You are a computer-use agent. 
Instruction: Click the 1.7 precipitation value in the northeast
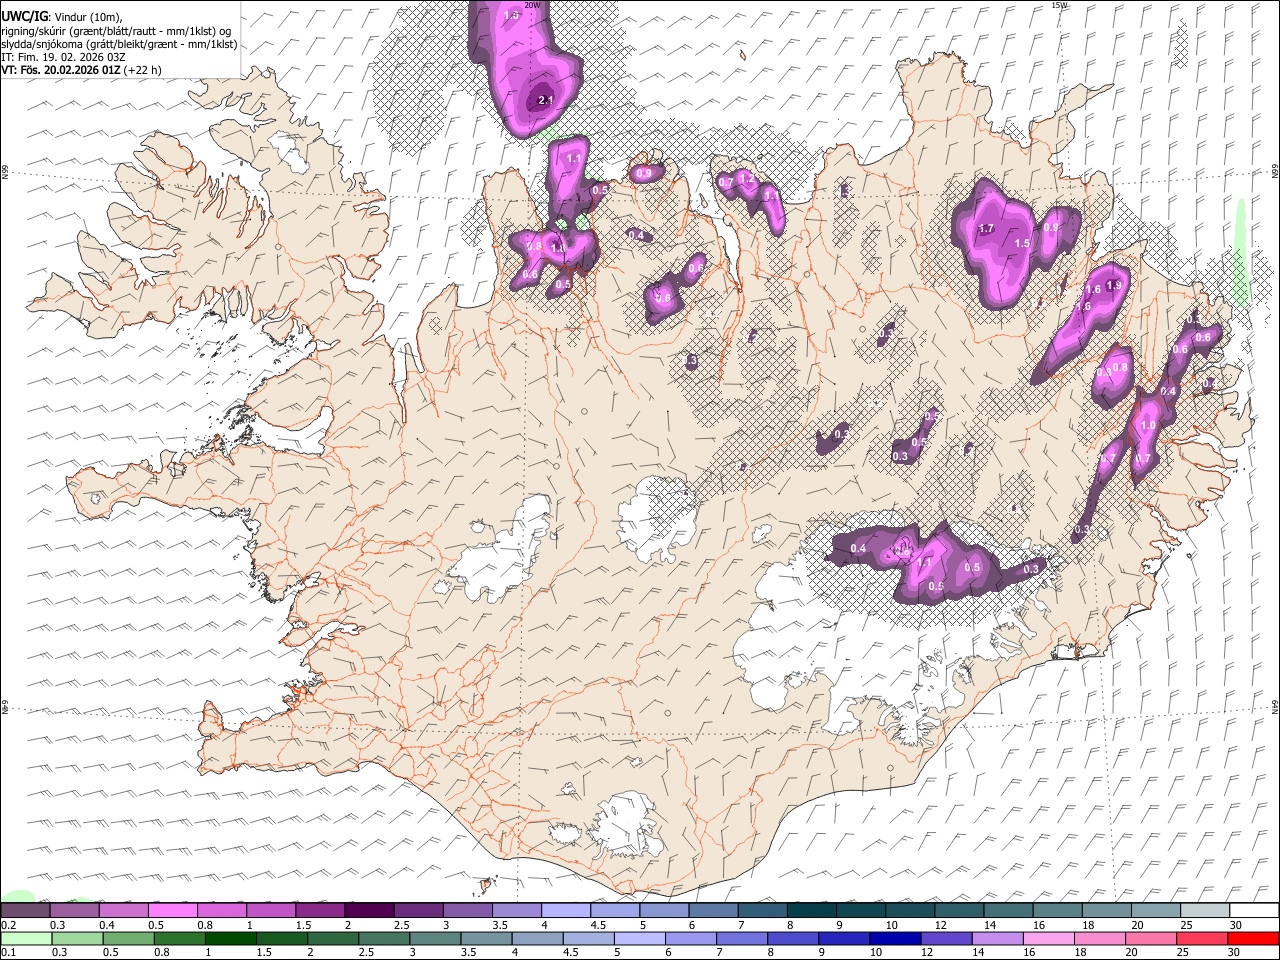click(986, 229)
